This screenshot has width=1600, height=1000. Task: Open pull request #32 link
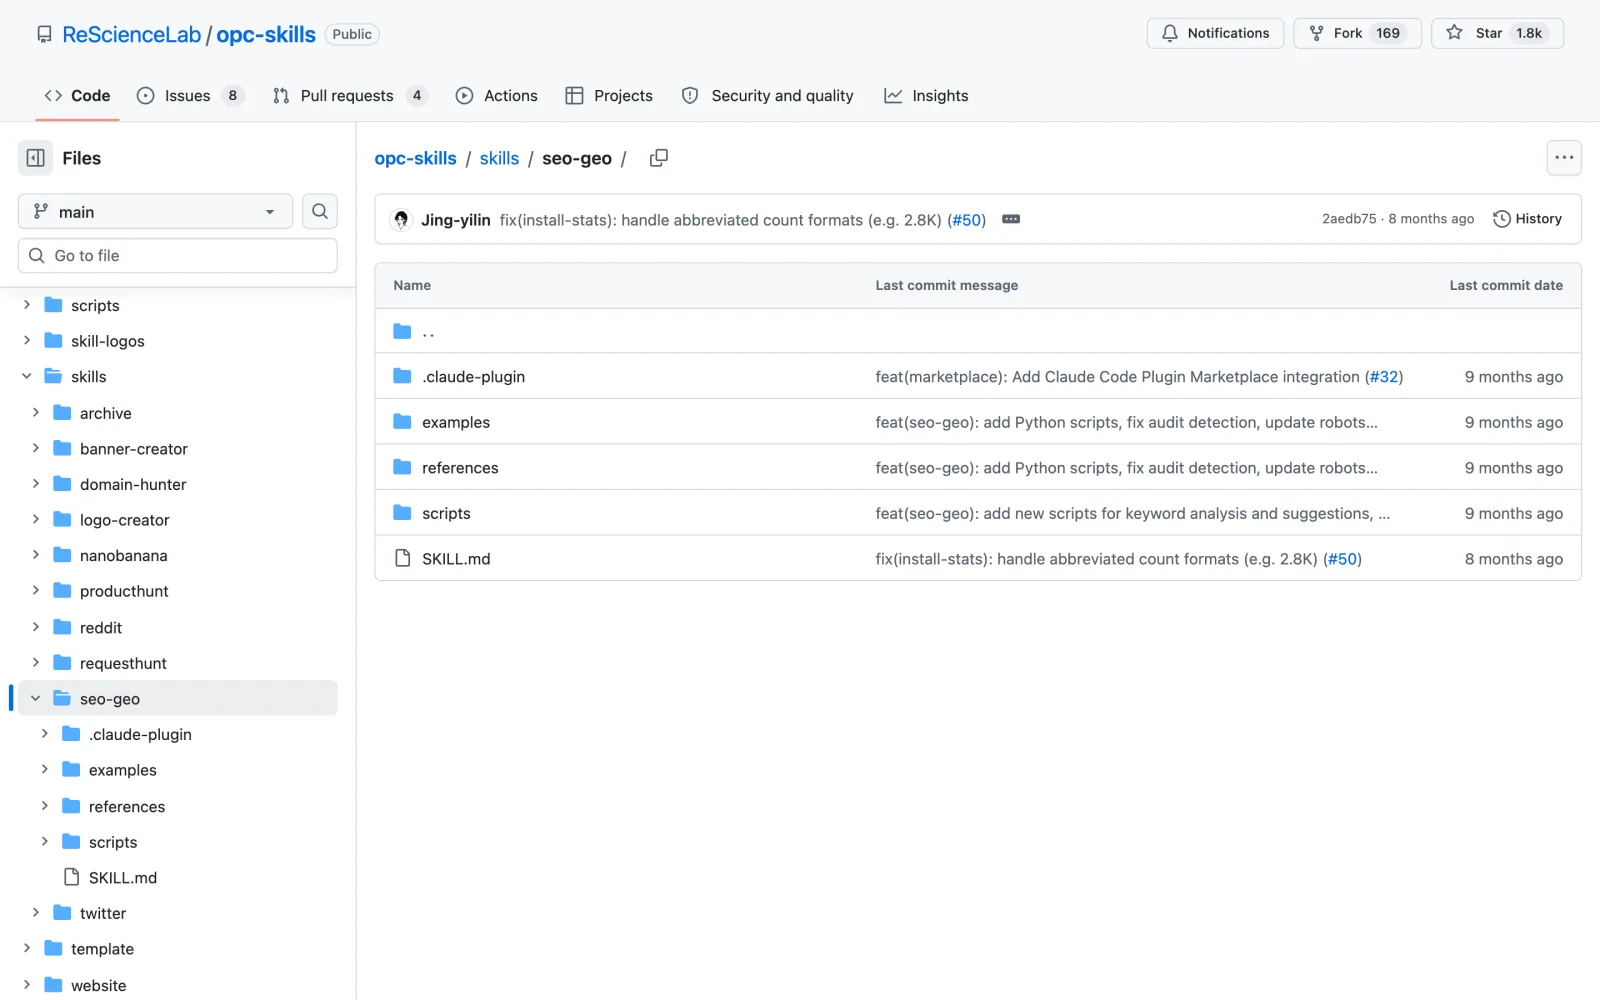click(1384, 377)
